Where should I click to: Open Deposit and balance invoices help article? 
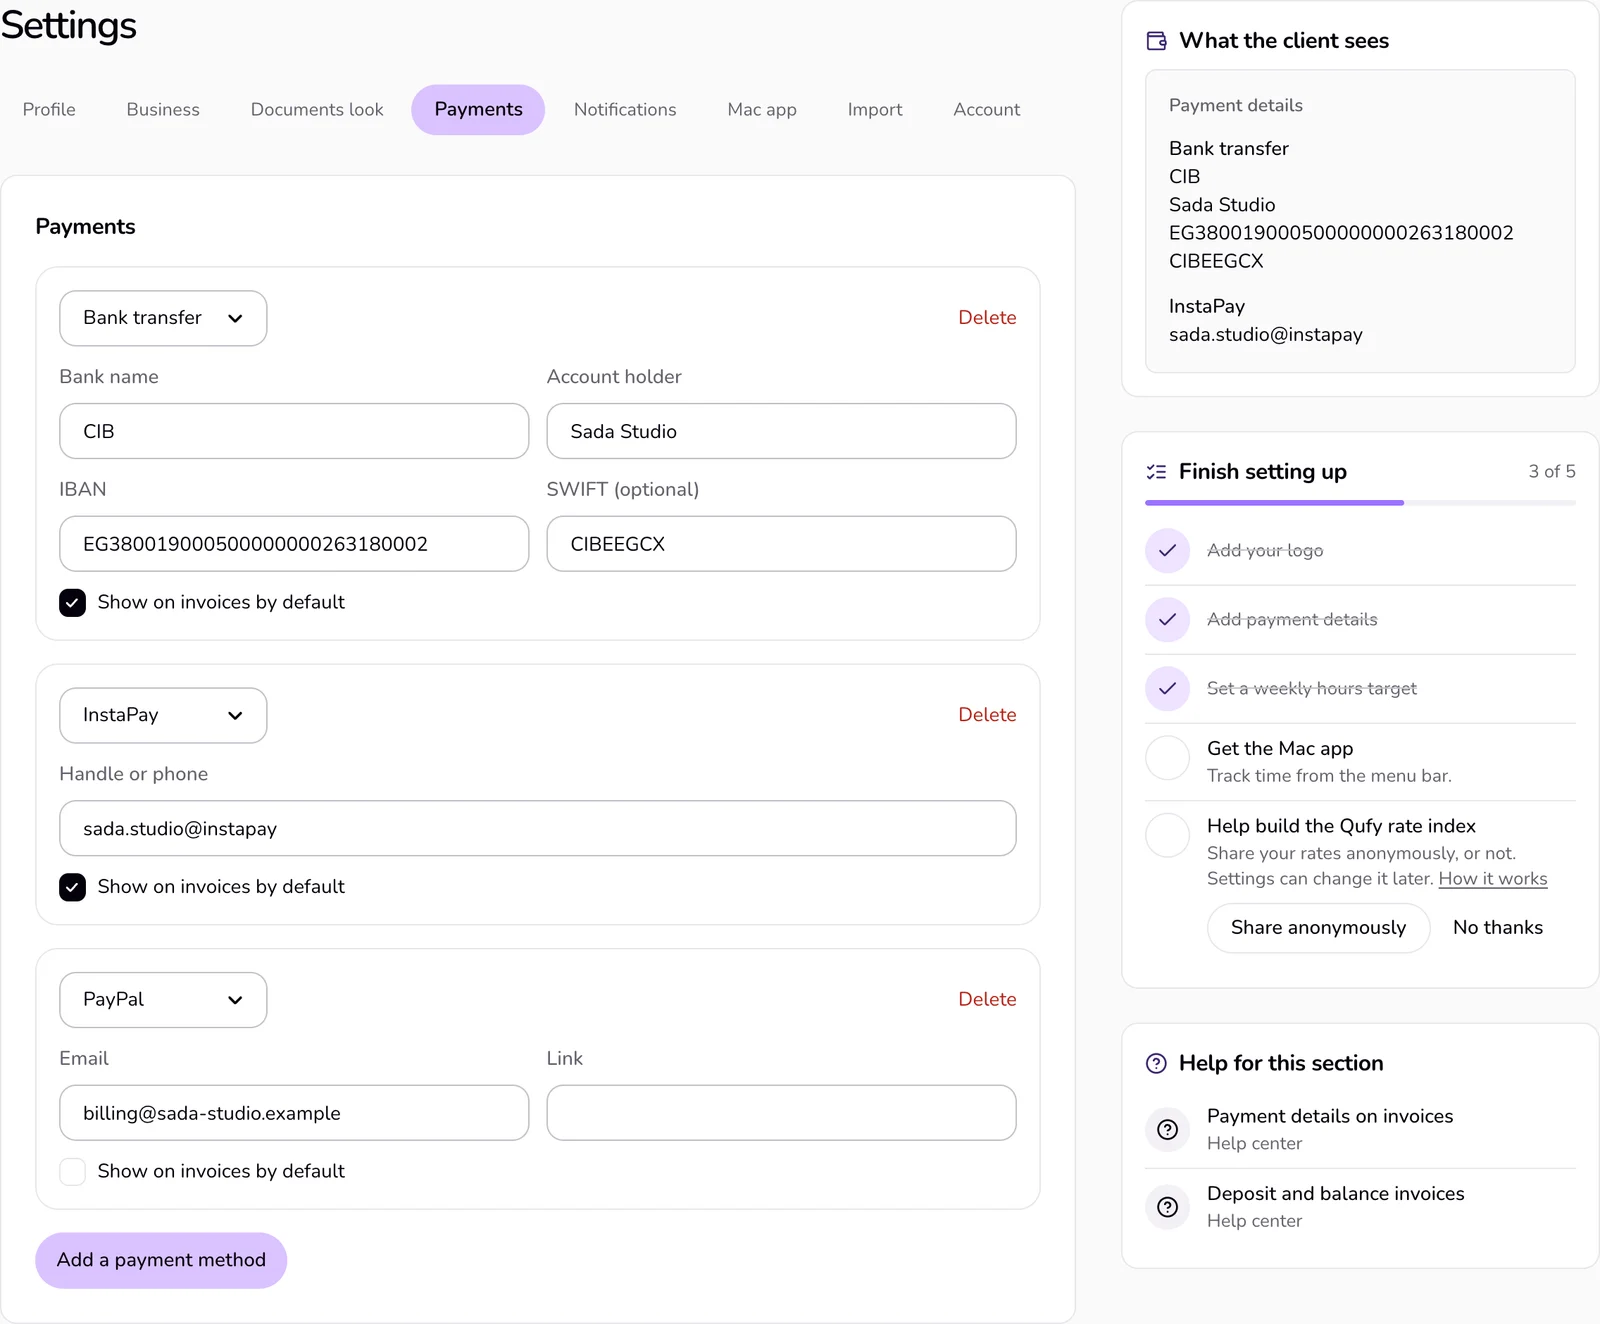coord(1360,1207)
